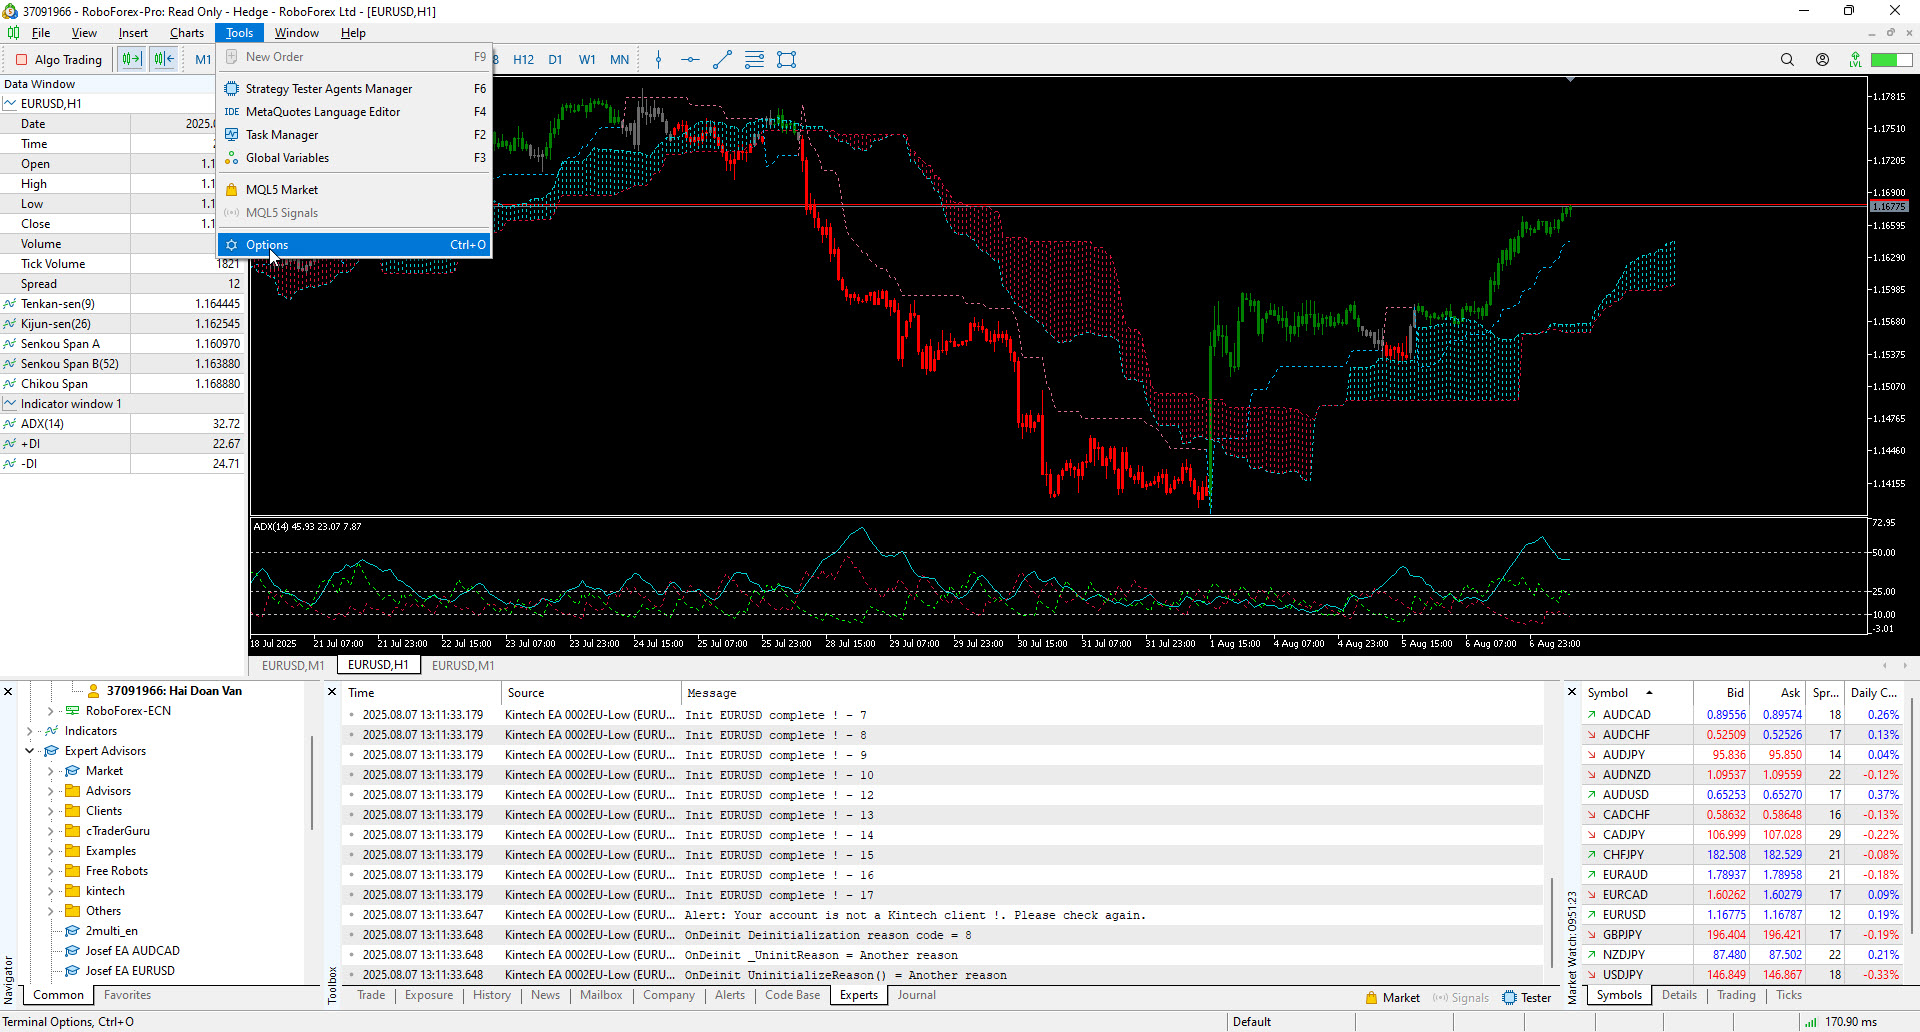
Task: Expand the Indicators tree node
Action: (30, 731)
